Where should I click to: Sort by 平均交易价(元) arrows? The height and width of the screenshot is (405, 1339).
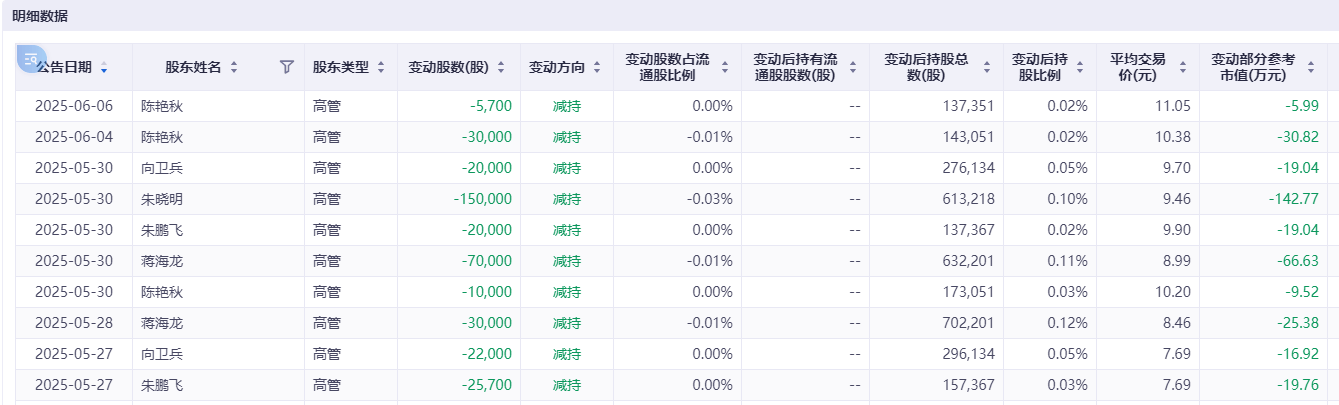pyautogui.click(x=1183, y=68)
